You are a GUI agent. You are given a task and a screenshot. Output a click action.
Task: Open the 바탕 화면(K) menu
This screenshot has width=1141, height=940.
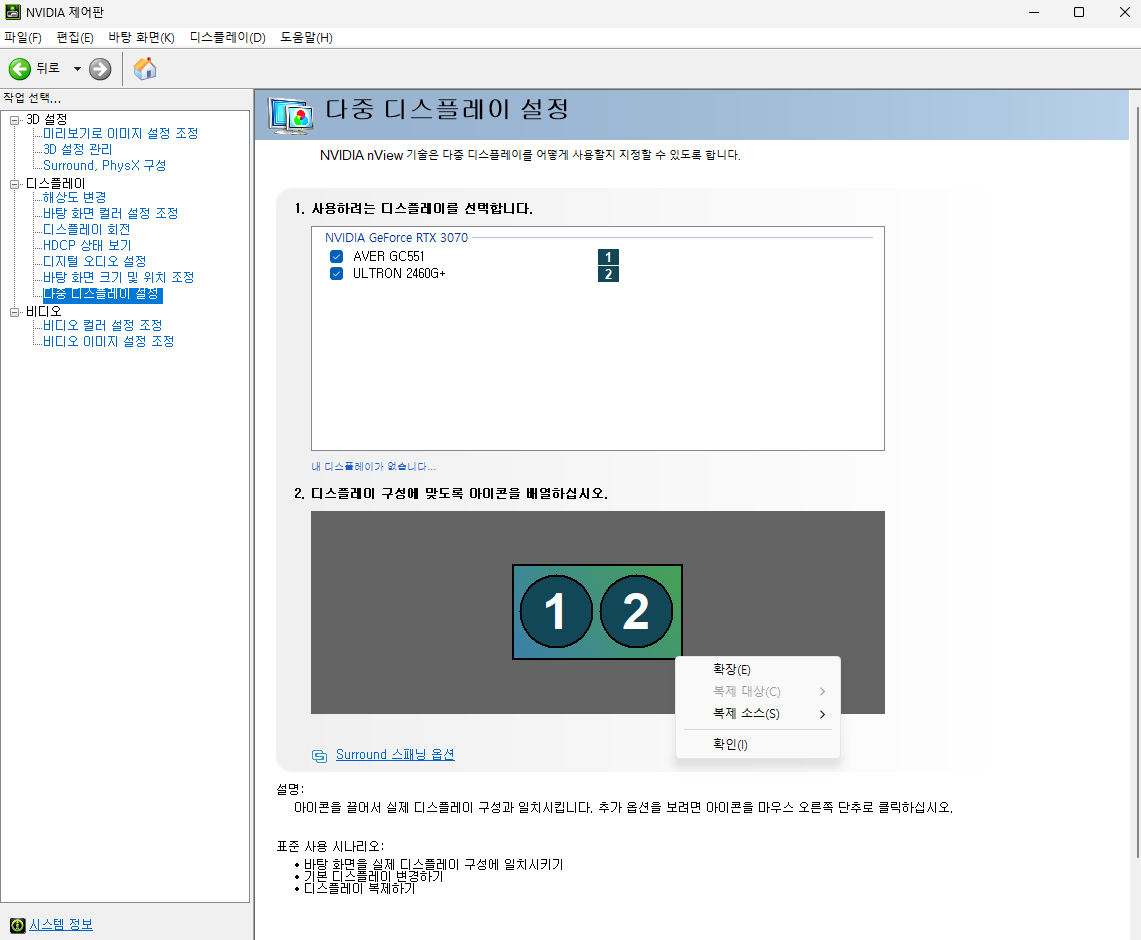click(x=141, y=38)
